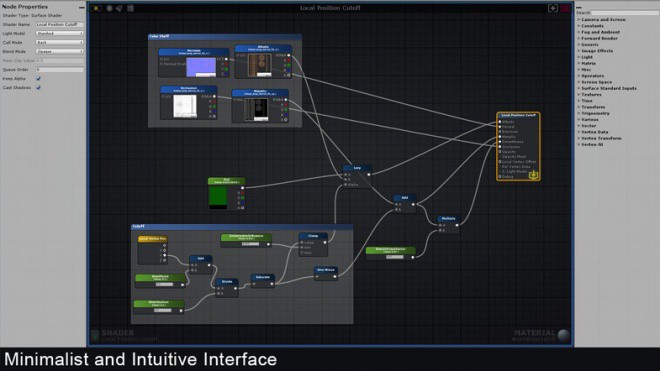Screen dimensions: 660x371
Task: Select the One Minus node header
Action: click(x=326, y=270)
